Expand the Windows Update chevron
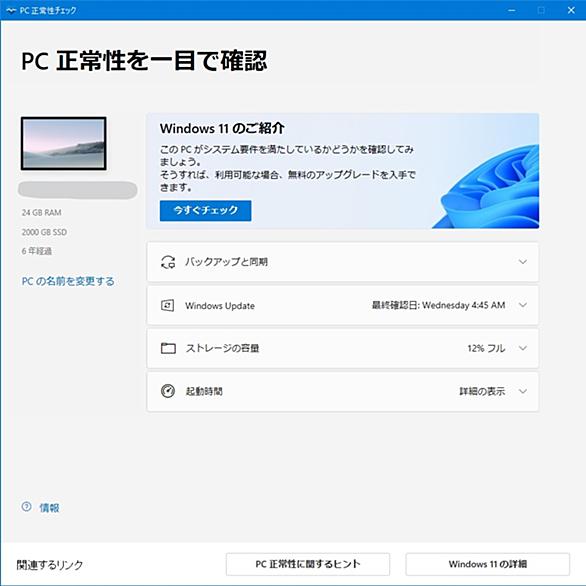This screenshot has width=586, height=586. click(523, 305)
